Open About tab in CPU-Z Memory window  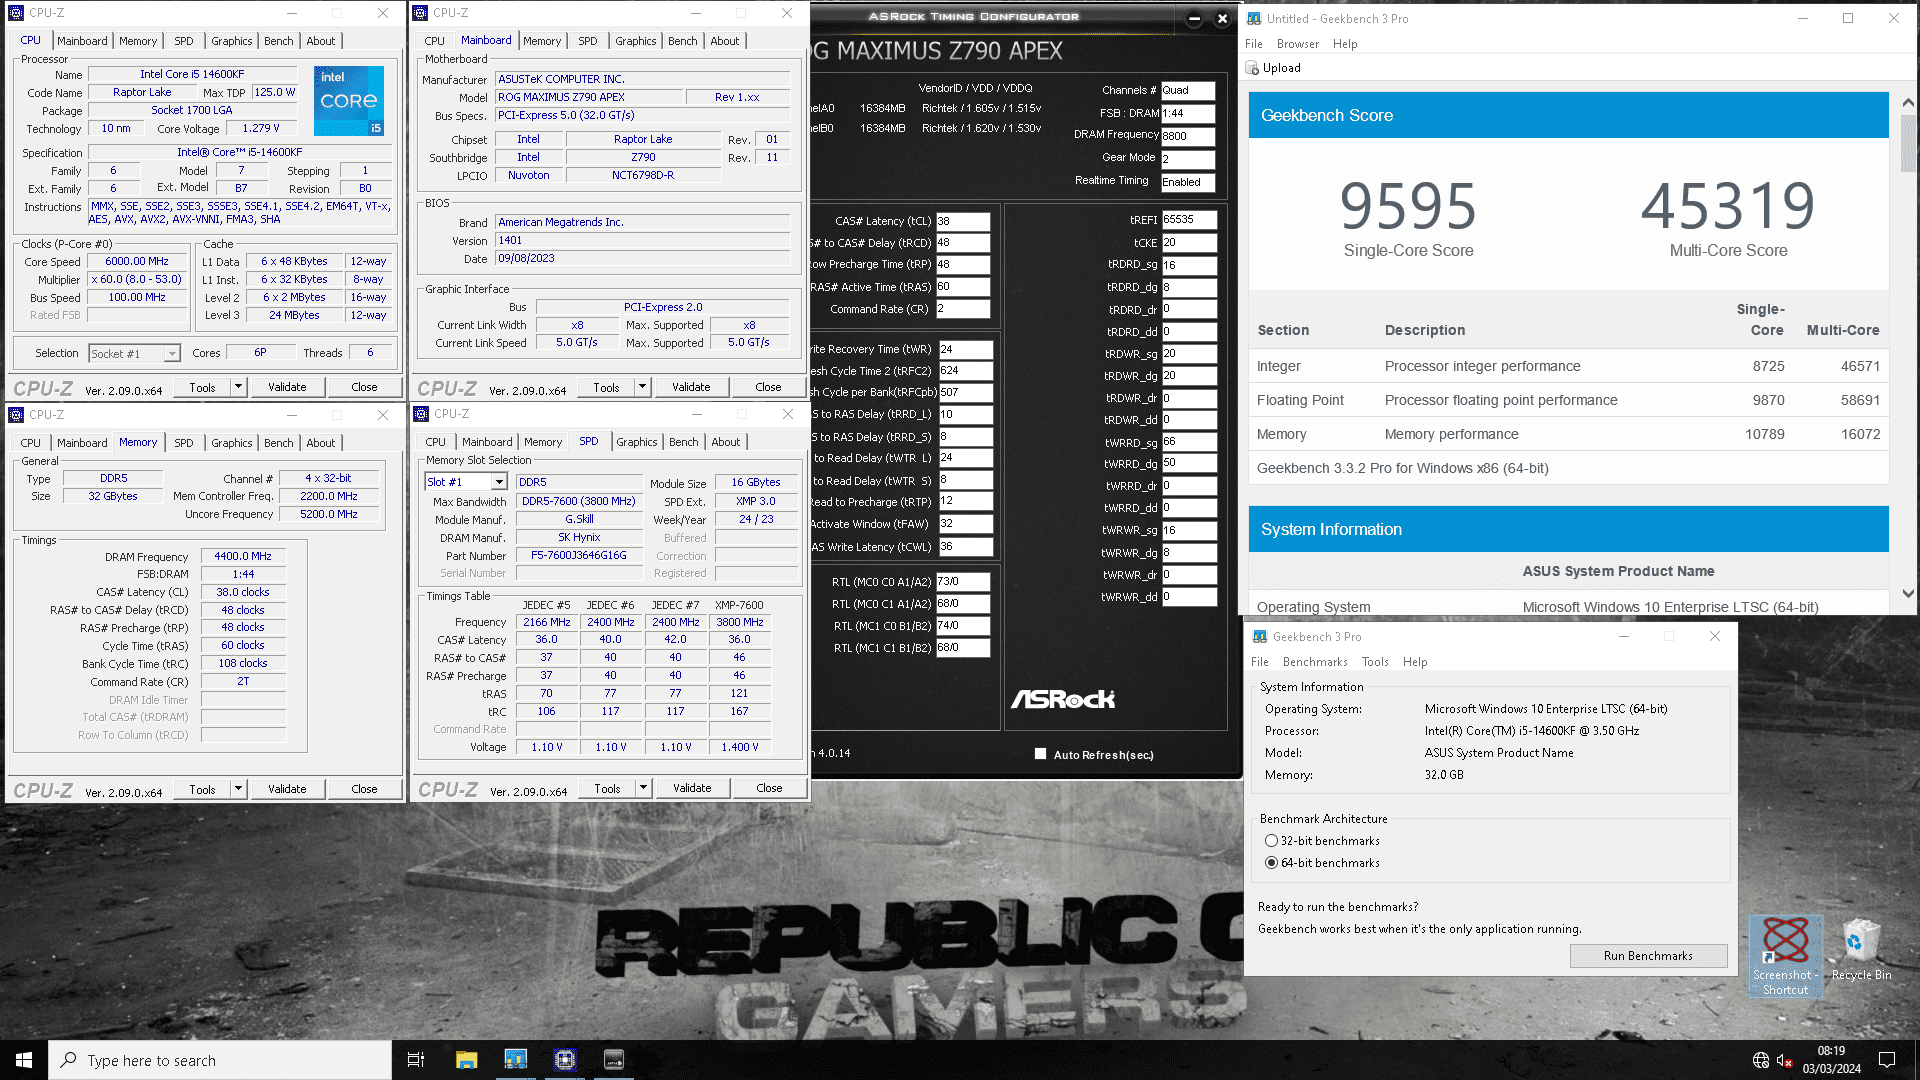click(321, 443)
